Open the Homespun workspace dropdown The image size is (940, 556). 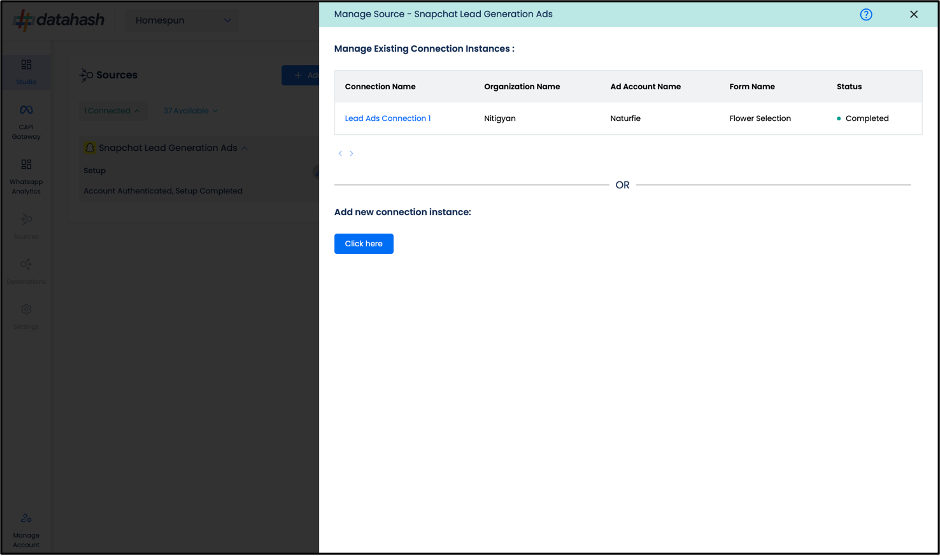pos(182,20)
